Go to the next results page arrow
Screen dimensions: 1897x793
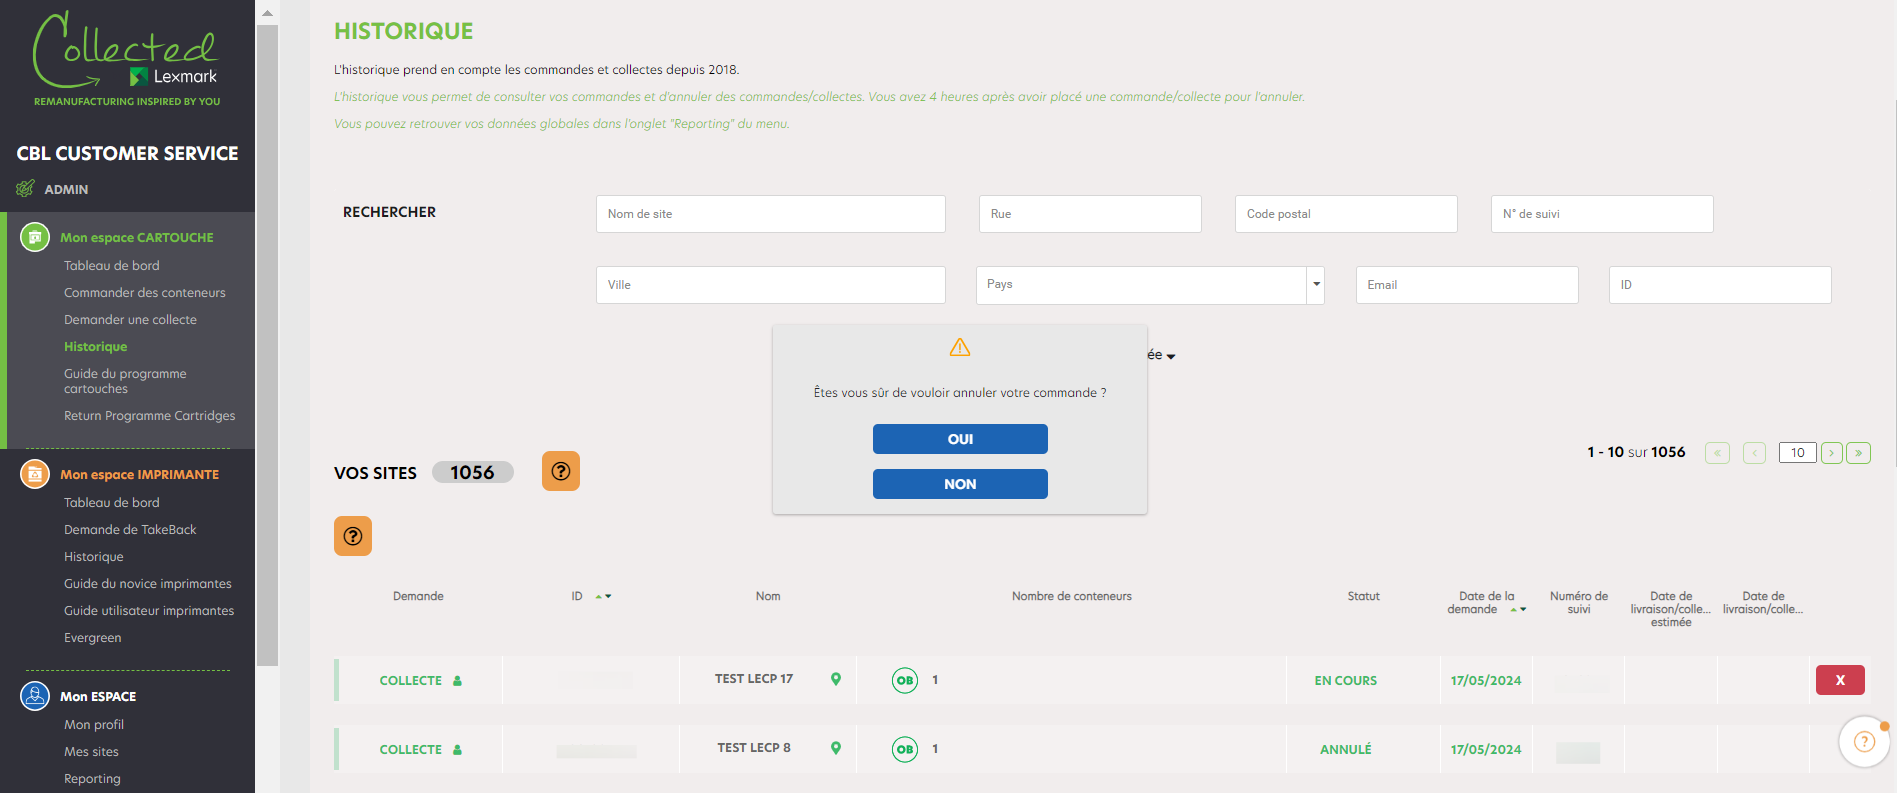tap(1832, 453)
